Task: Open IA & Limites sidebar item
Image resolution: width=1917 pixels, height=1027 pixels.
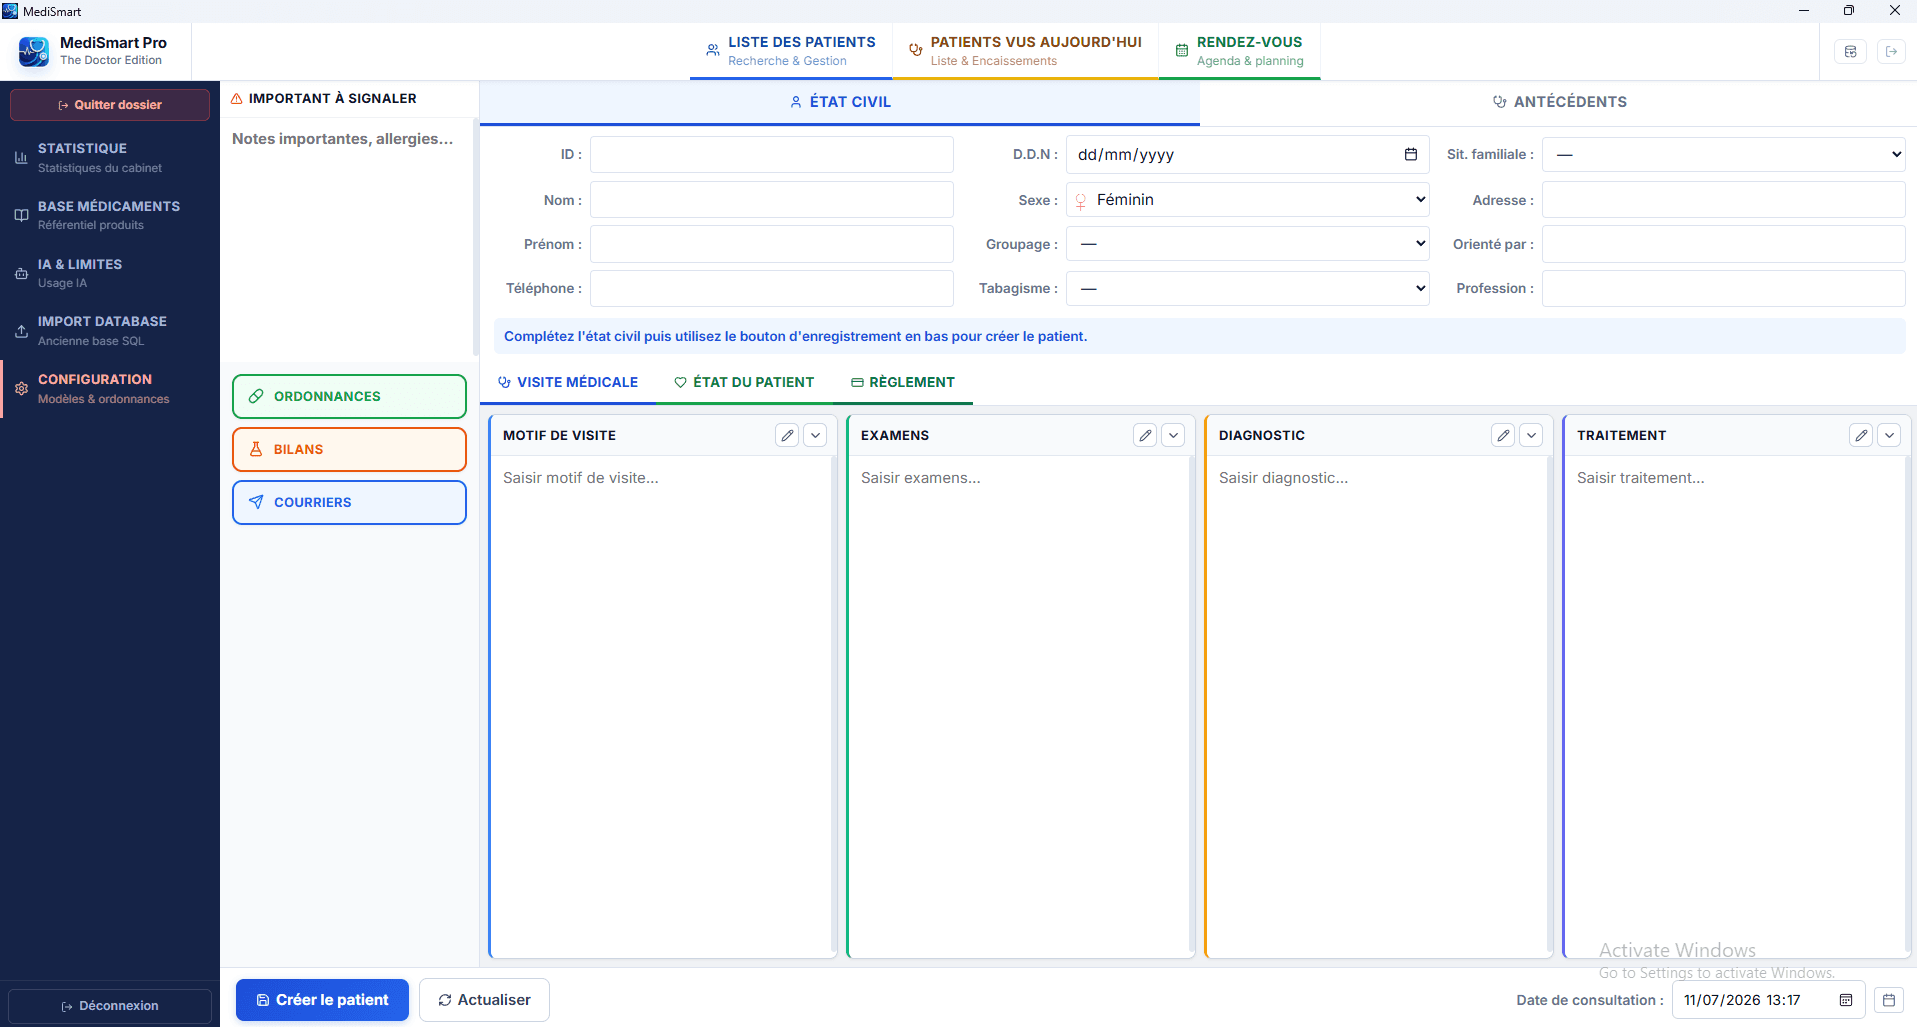Action: point(110,273)
